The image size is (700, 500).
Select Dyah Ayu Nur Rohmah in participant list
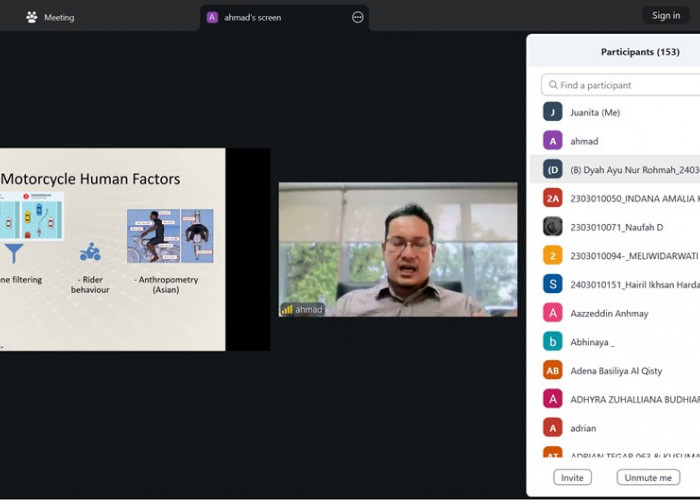[x=630, y=170]
